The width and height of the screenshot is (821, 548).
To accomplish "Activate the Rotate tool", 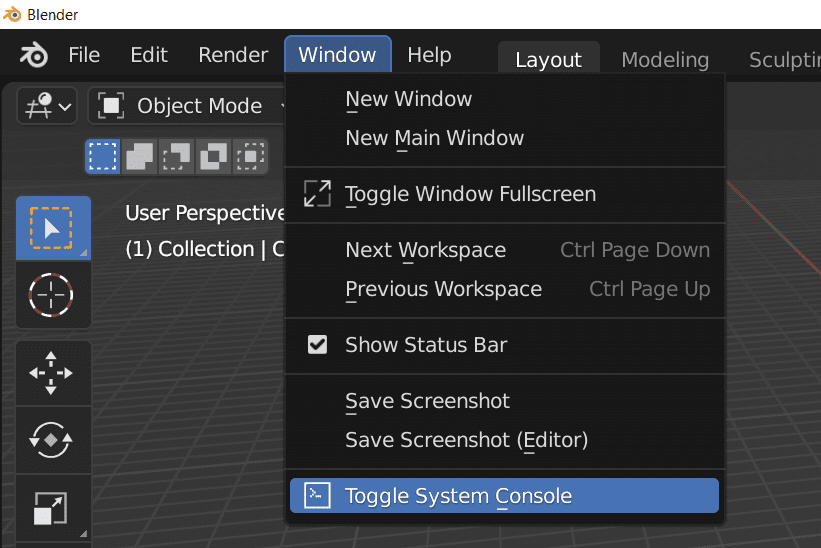I will 53,440.
